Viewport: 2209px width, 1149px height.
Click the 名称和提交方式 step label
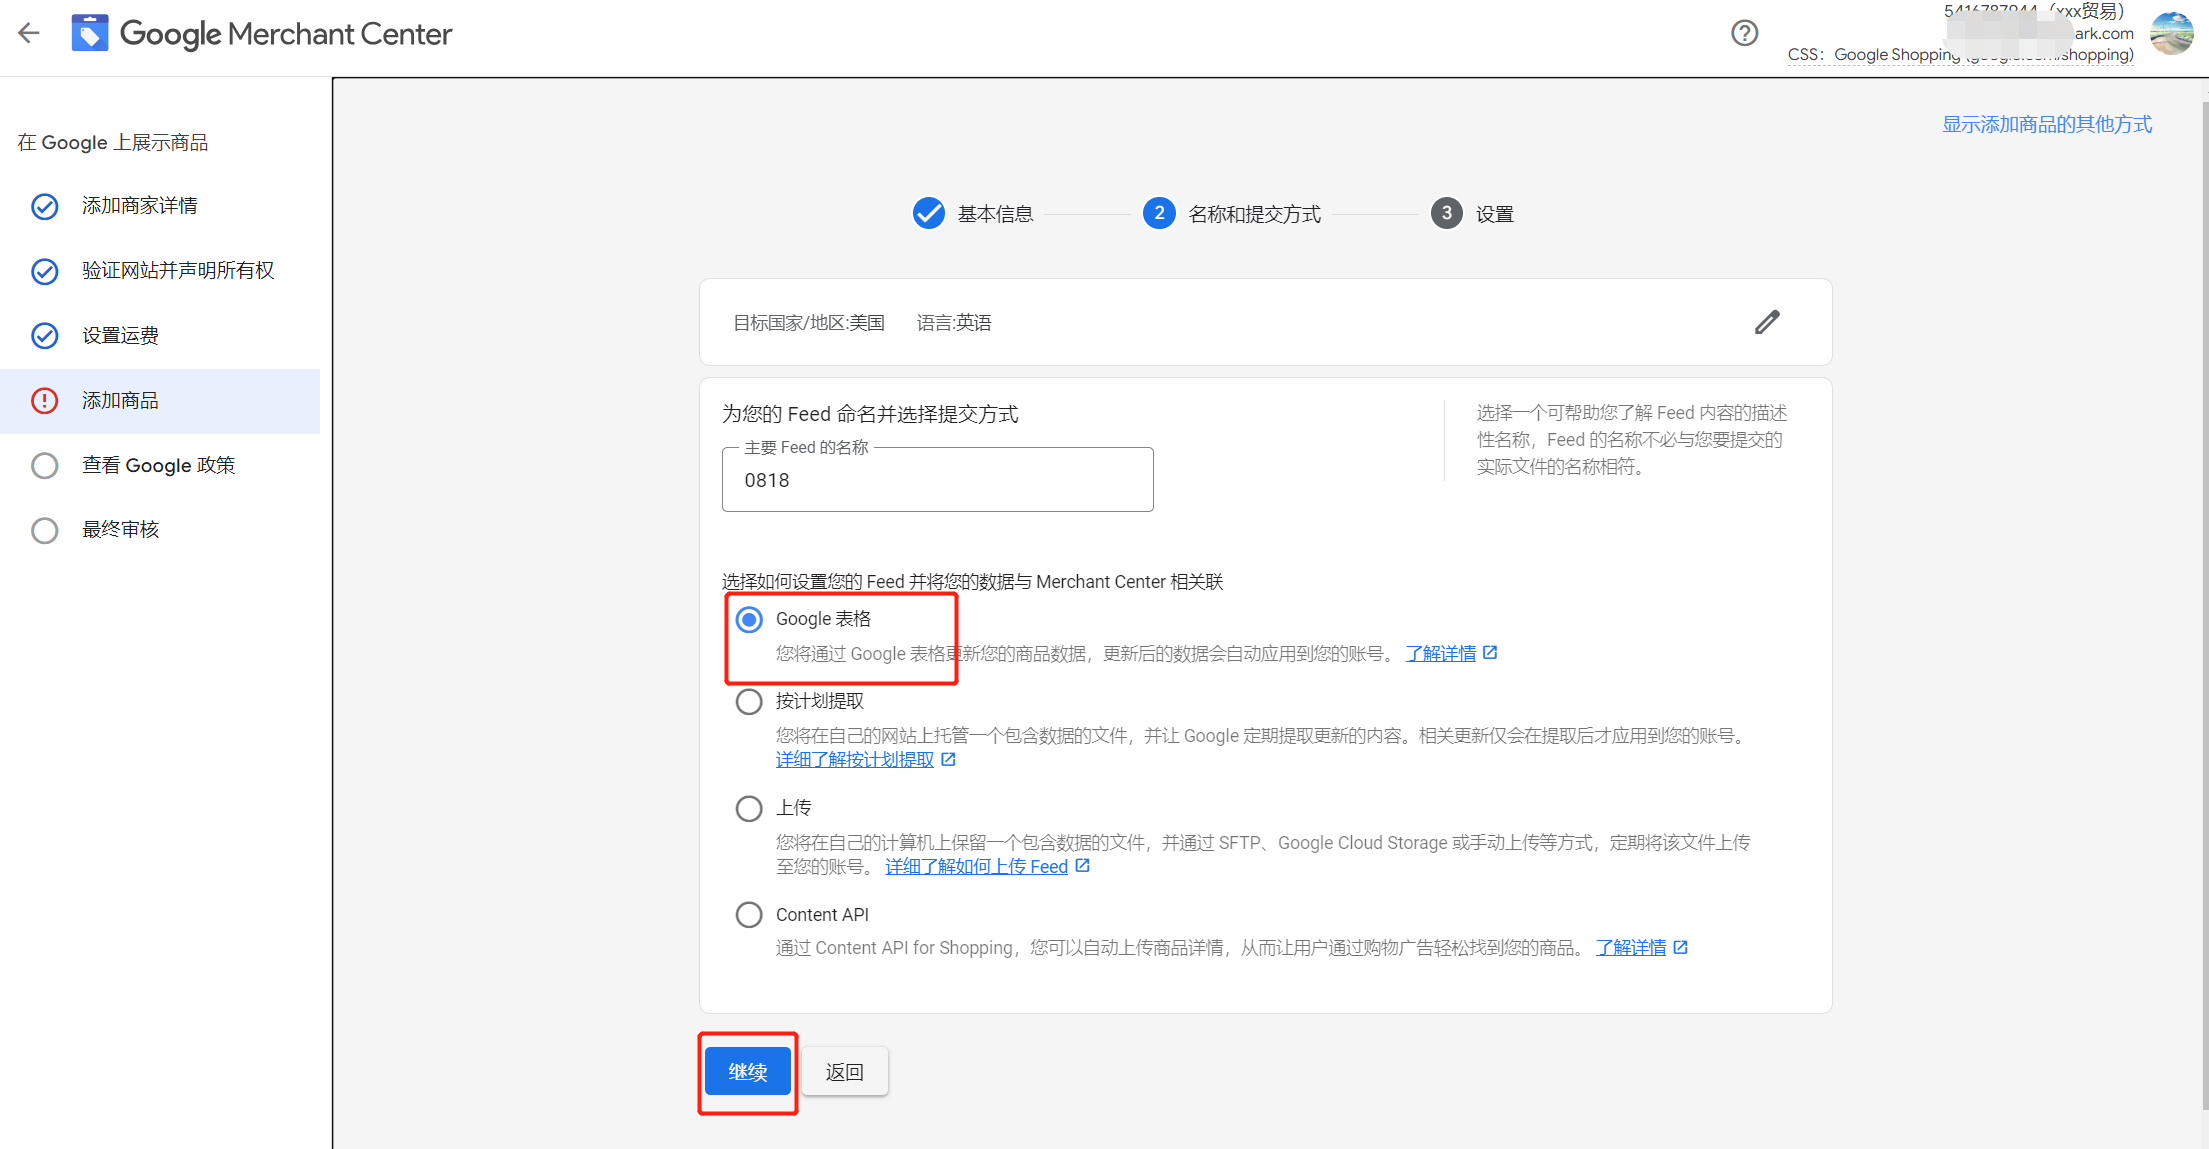(x=1255, y=214)
